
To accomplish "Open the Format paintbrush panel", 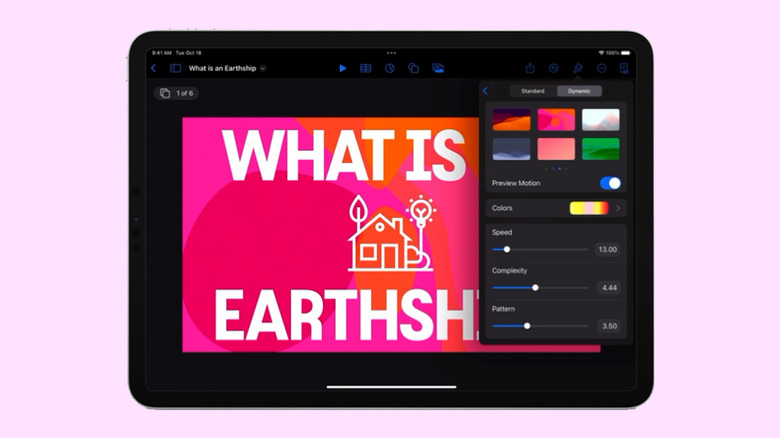I will tap(578, 68).
